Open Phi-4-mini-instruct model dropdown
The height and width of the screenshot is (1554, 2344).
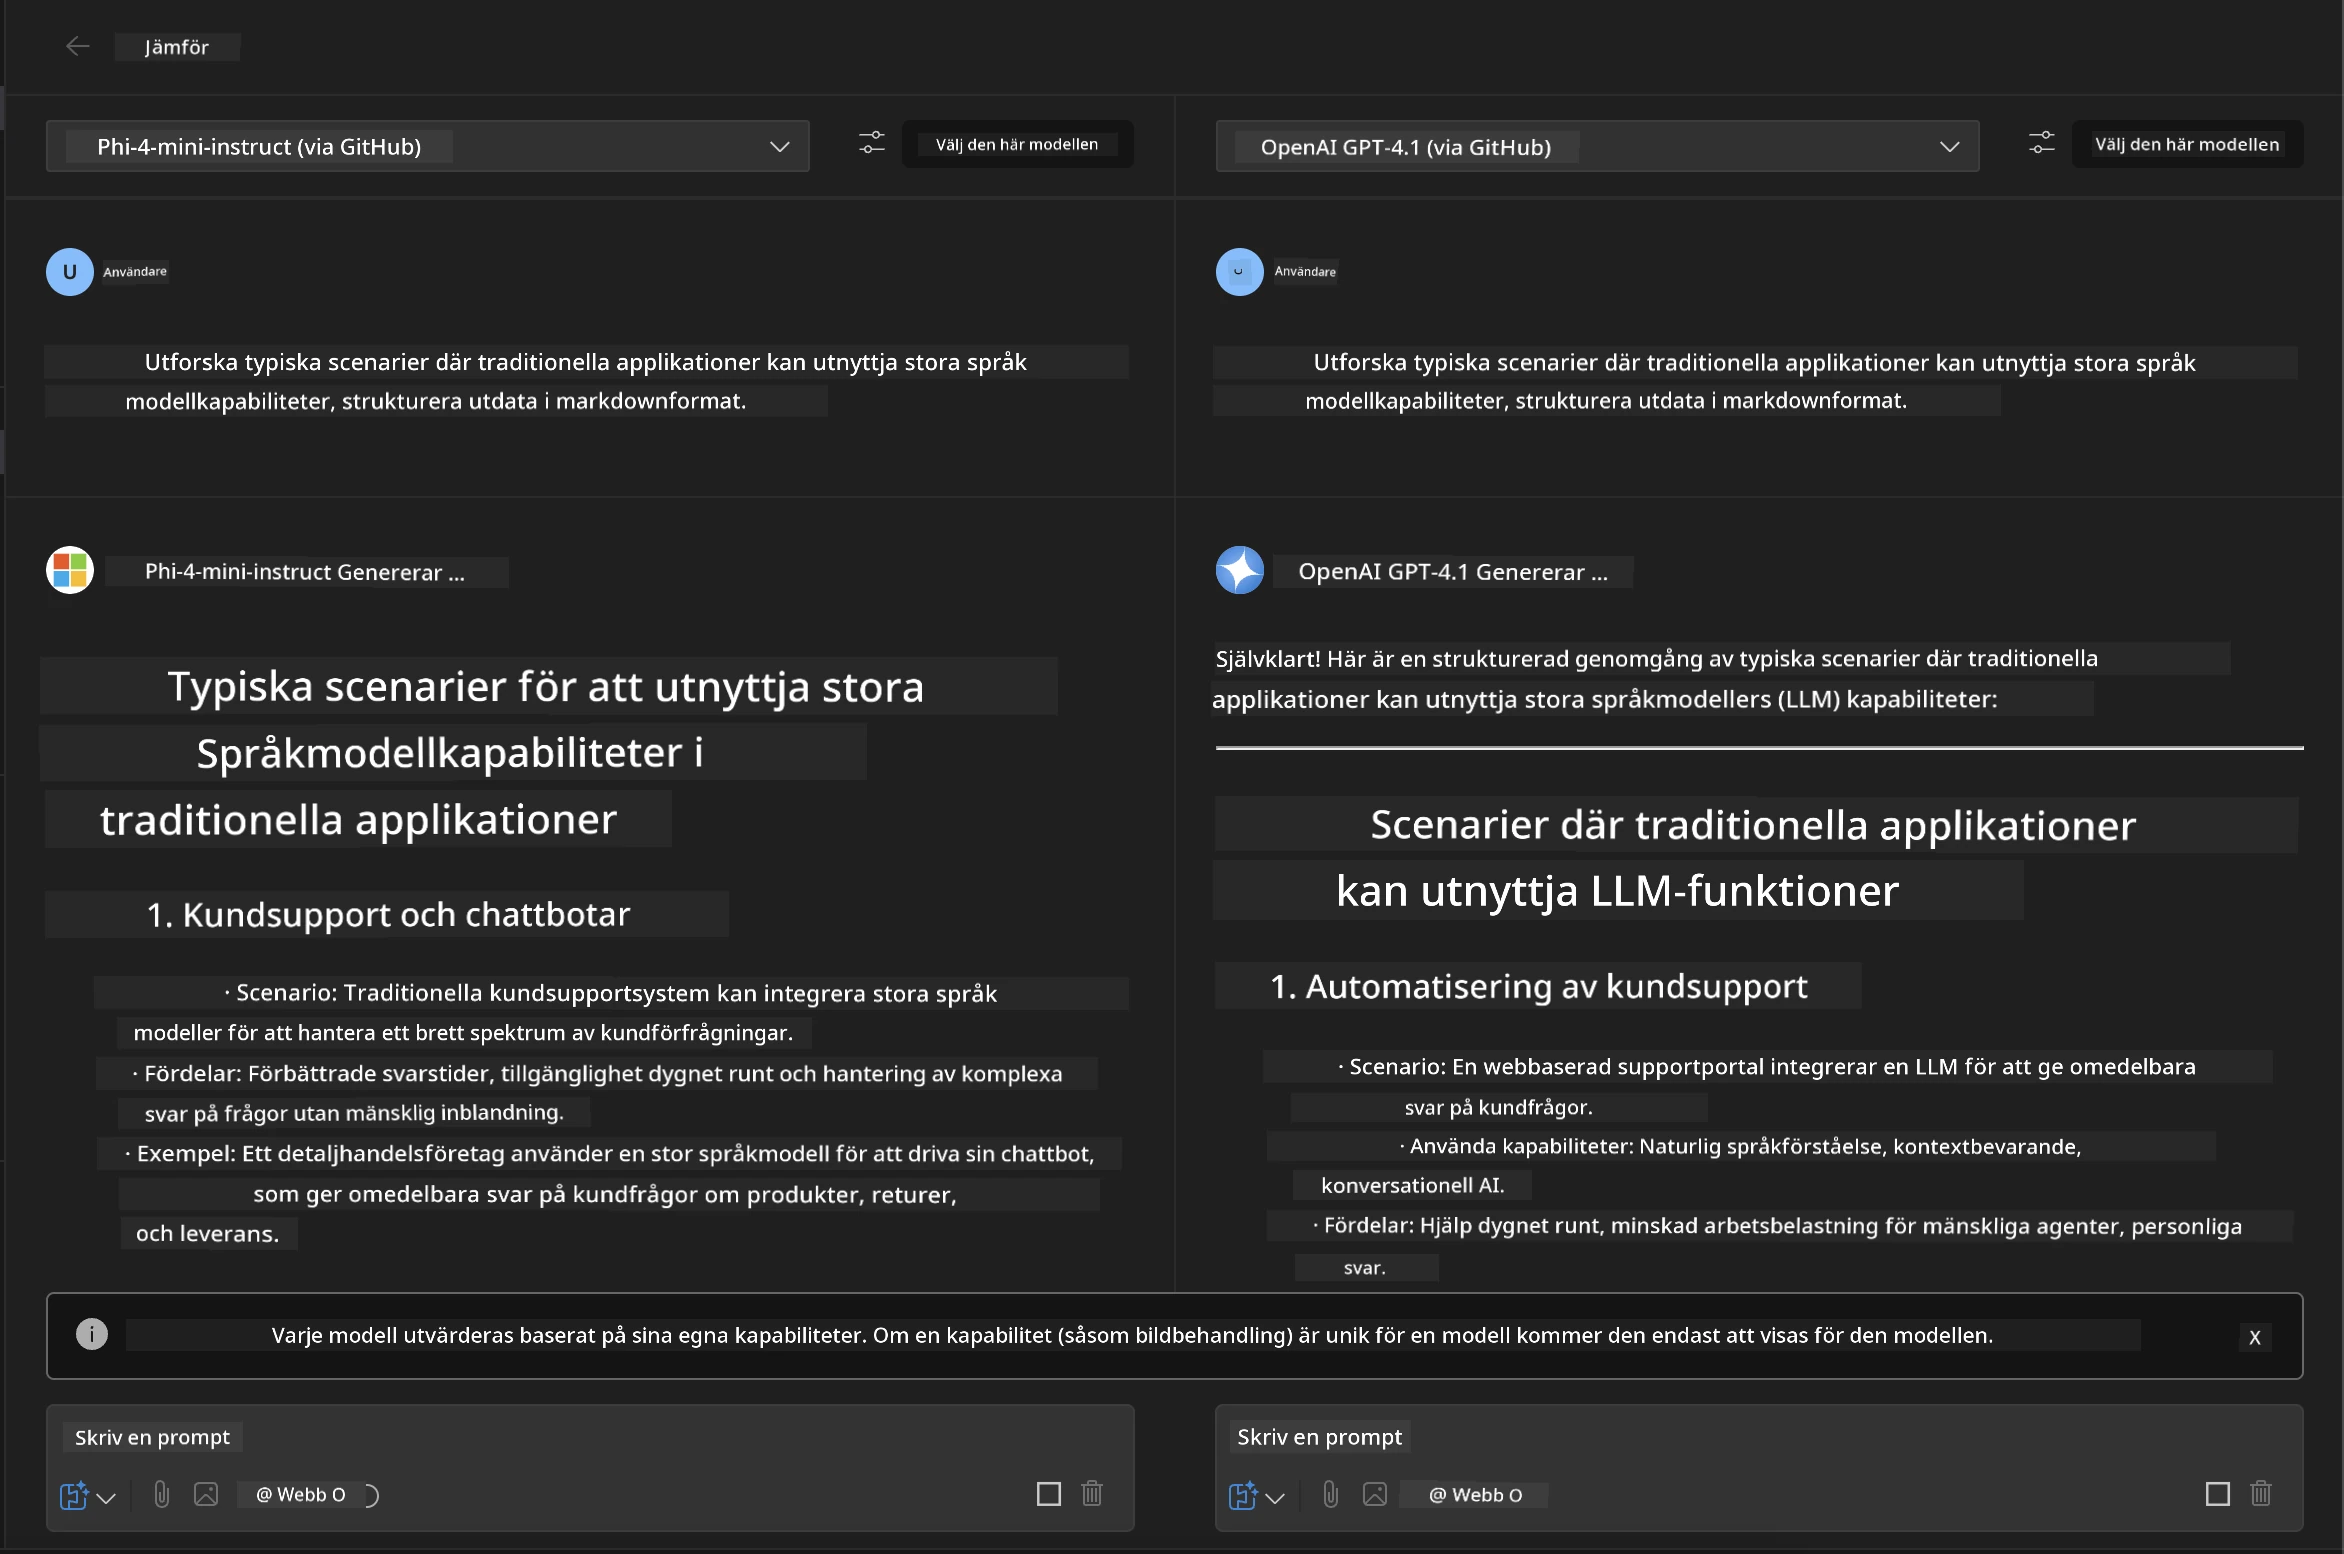(428, 146)
